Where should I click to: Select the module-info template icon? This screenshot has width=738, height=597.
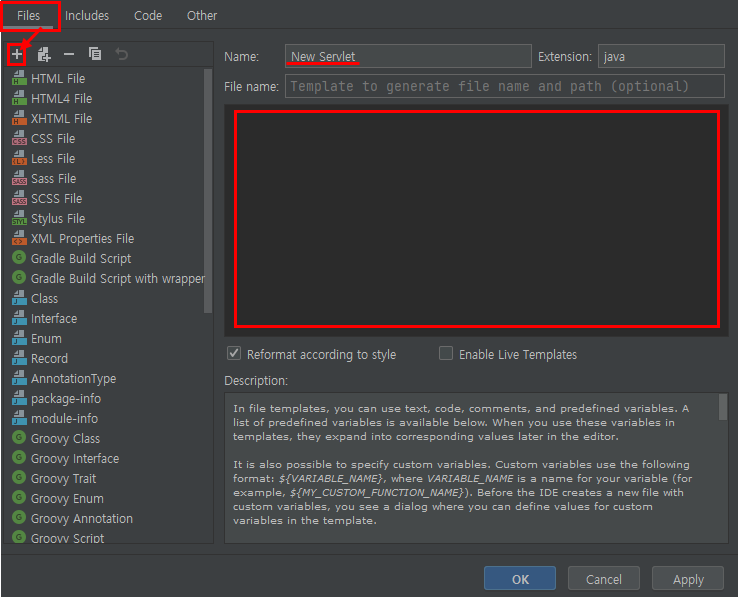click(x=19, y=418)
